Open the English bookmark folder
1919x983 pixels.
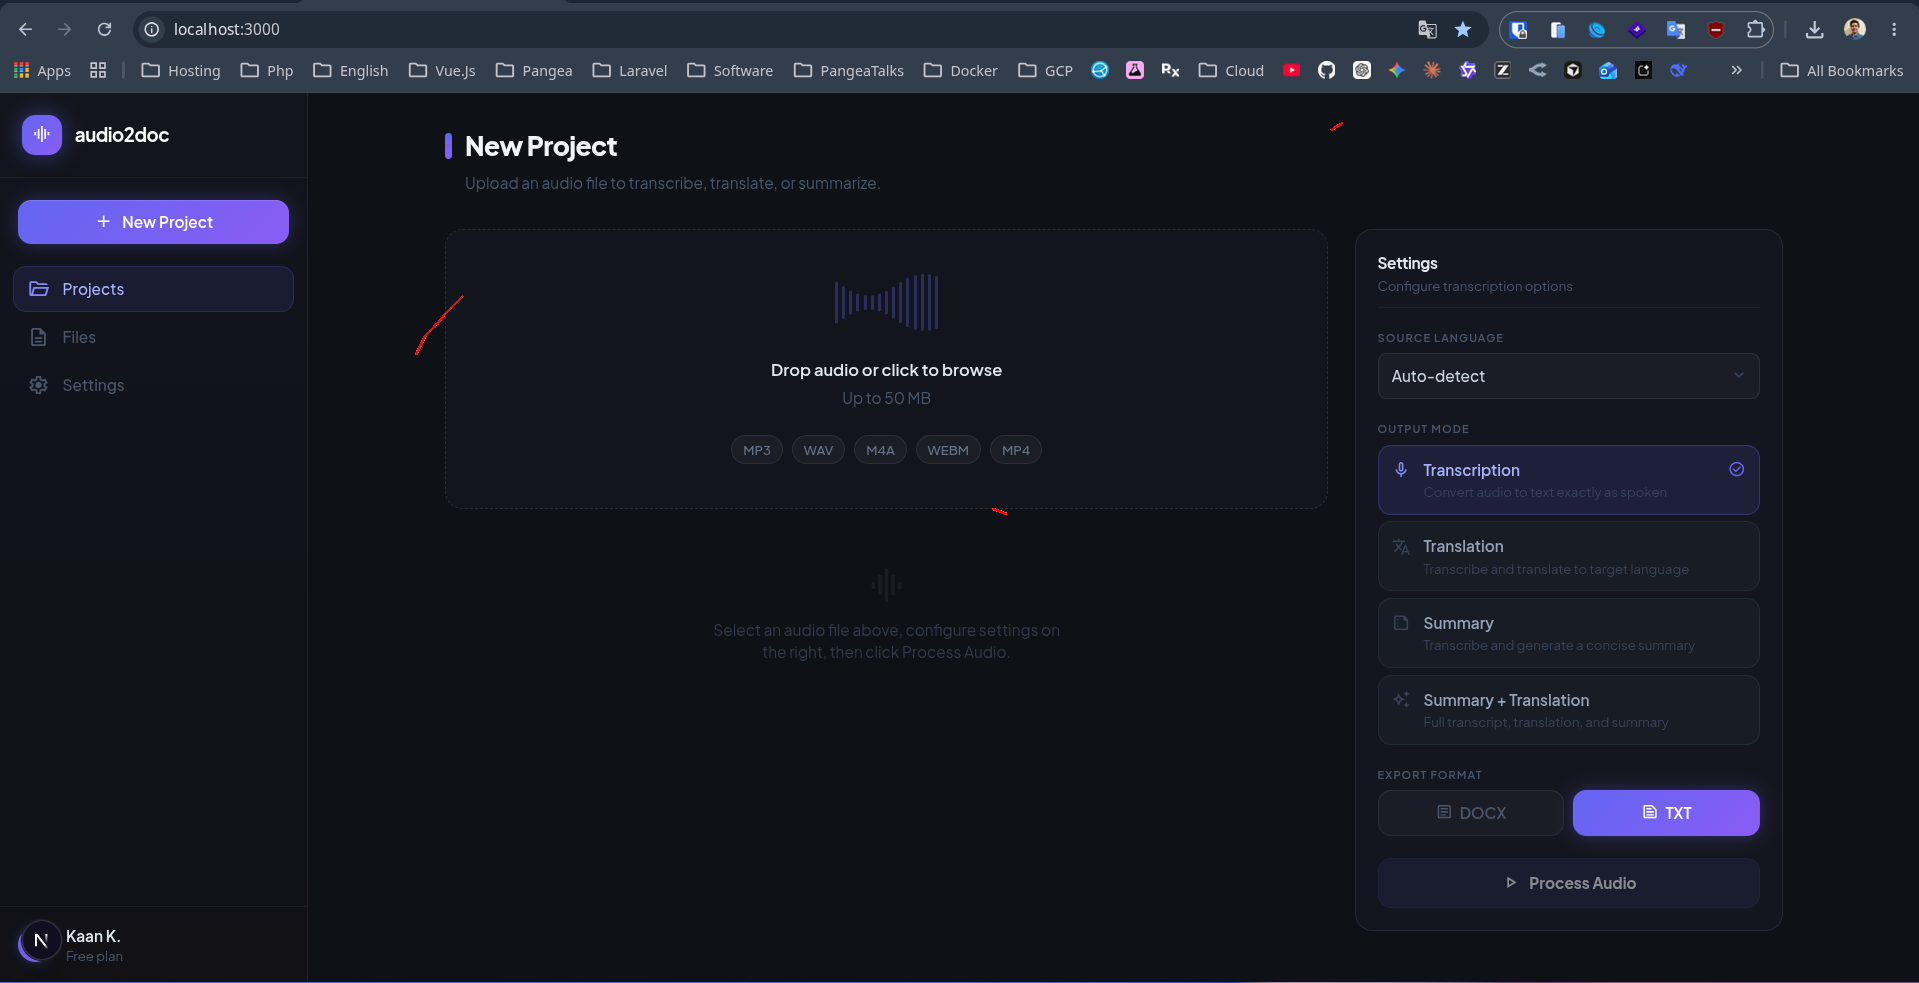(x=351, y=70)
